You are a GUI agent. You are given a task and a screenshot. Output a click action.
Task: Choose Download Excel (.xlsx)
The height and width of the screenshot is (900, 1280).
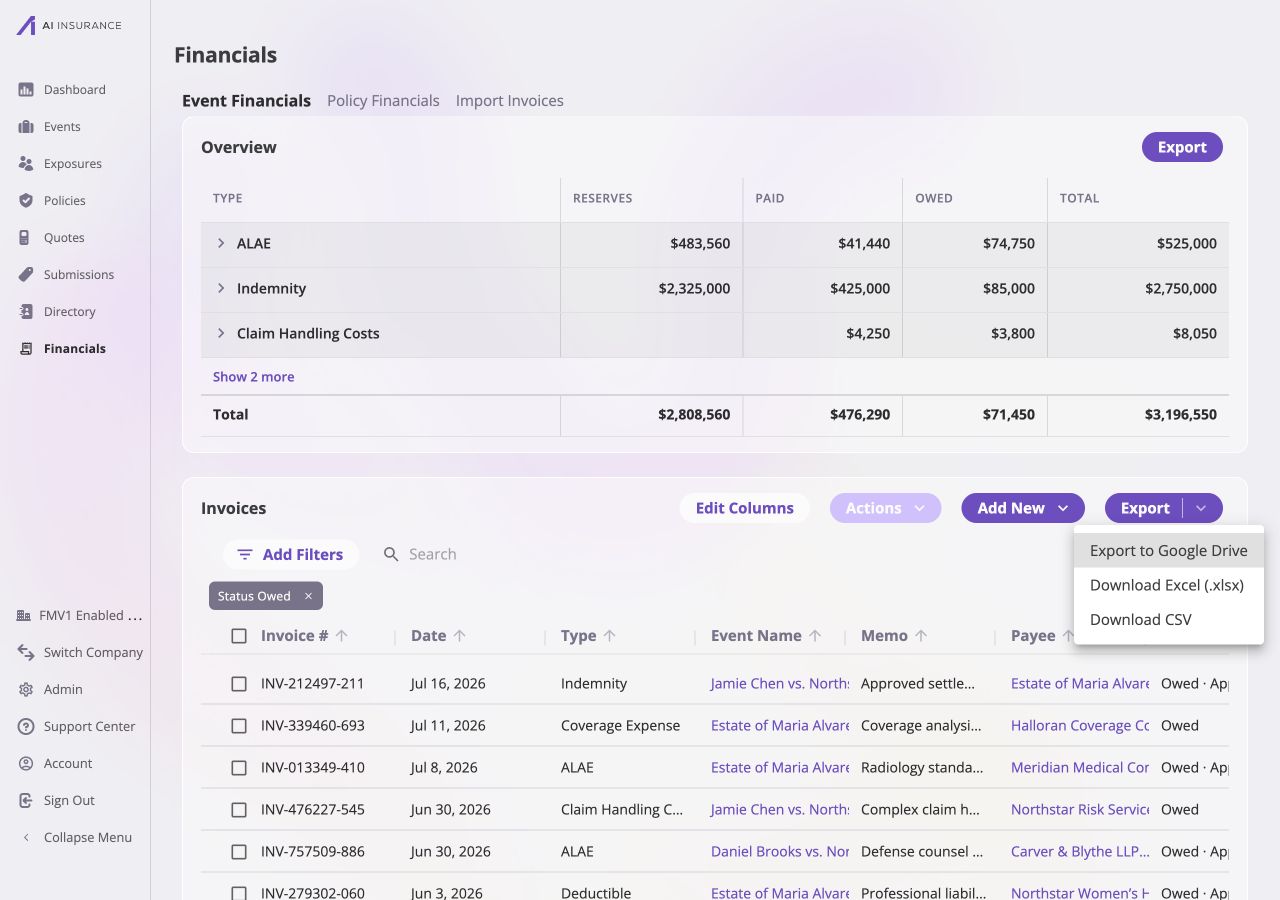1169,585
